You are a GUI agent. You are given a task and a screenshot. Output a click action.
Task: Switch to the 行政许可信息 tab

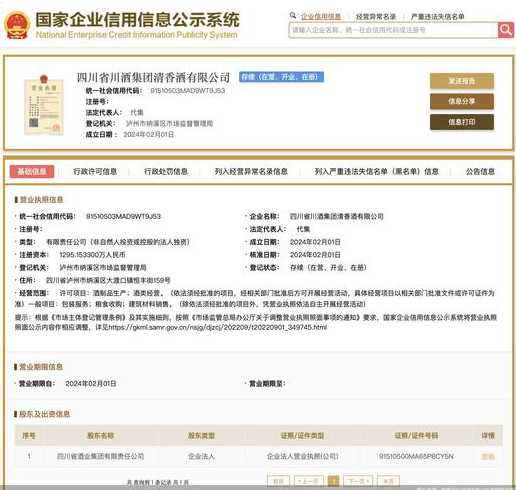[x=95, y=171]
